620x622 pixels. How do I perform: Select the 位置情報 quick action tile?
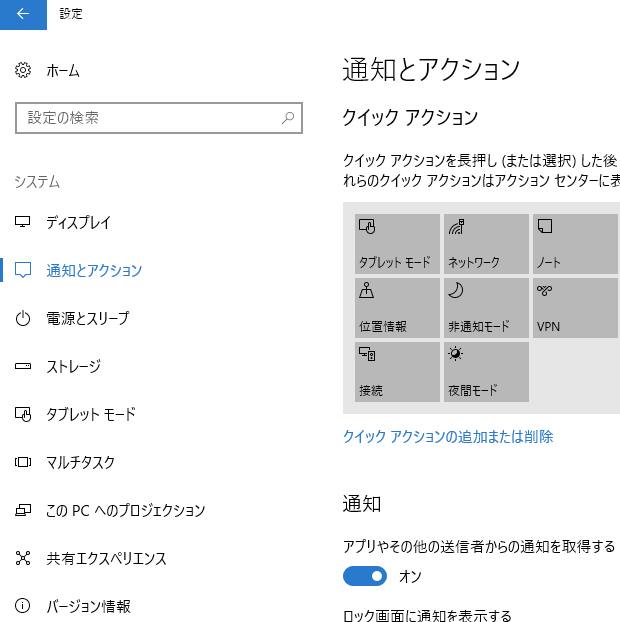(397, 308)
